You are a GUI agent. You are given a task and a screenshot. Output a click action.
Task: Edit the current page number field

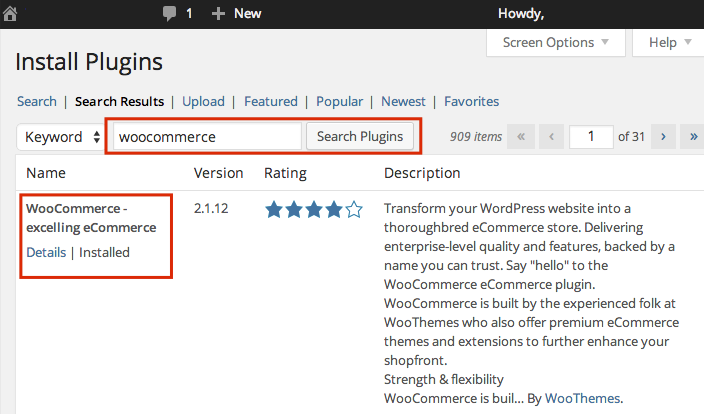[591, 137]
